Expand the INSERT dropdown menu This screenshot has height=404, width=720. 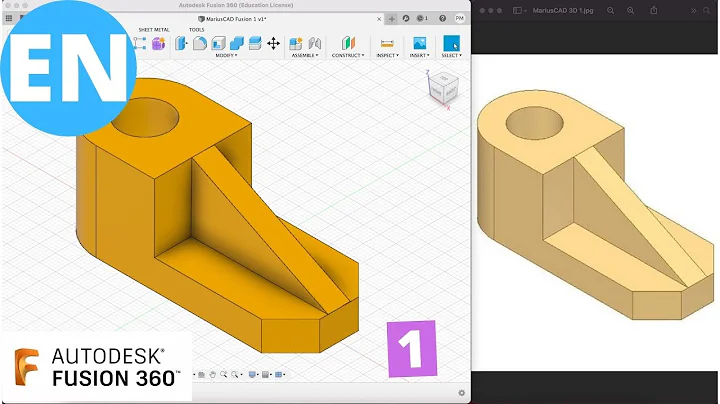tap(420, 56)
